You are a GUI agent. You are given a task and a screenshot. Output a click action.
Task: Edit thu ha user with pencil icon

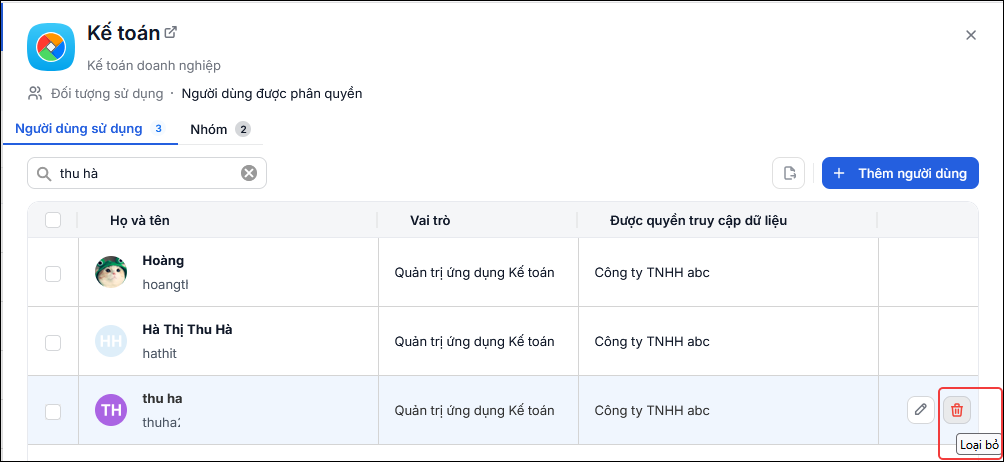[921, 410]
